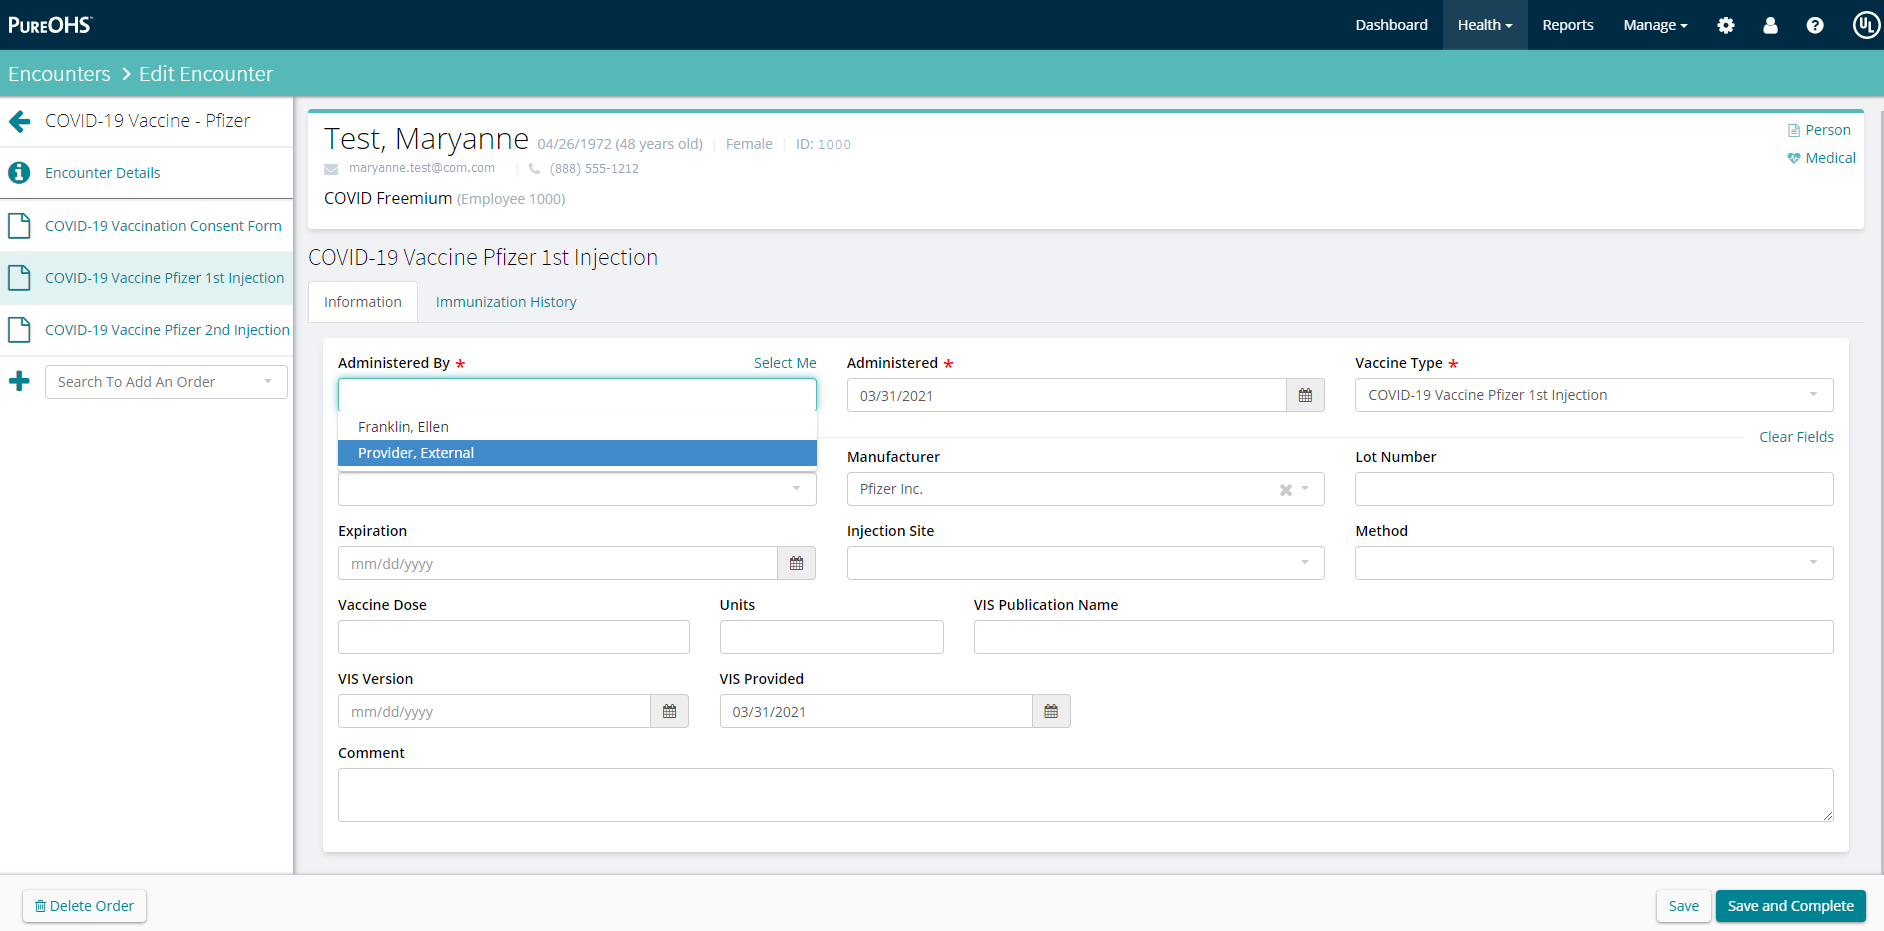Open COVID-19 Vaccination Consent Form
Screen dimensions: 1884x931
pyautogui.click(x=163, y=226)
